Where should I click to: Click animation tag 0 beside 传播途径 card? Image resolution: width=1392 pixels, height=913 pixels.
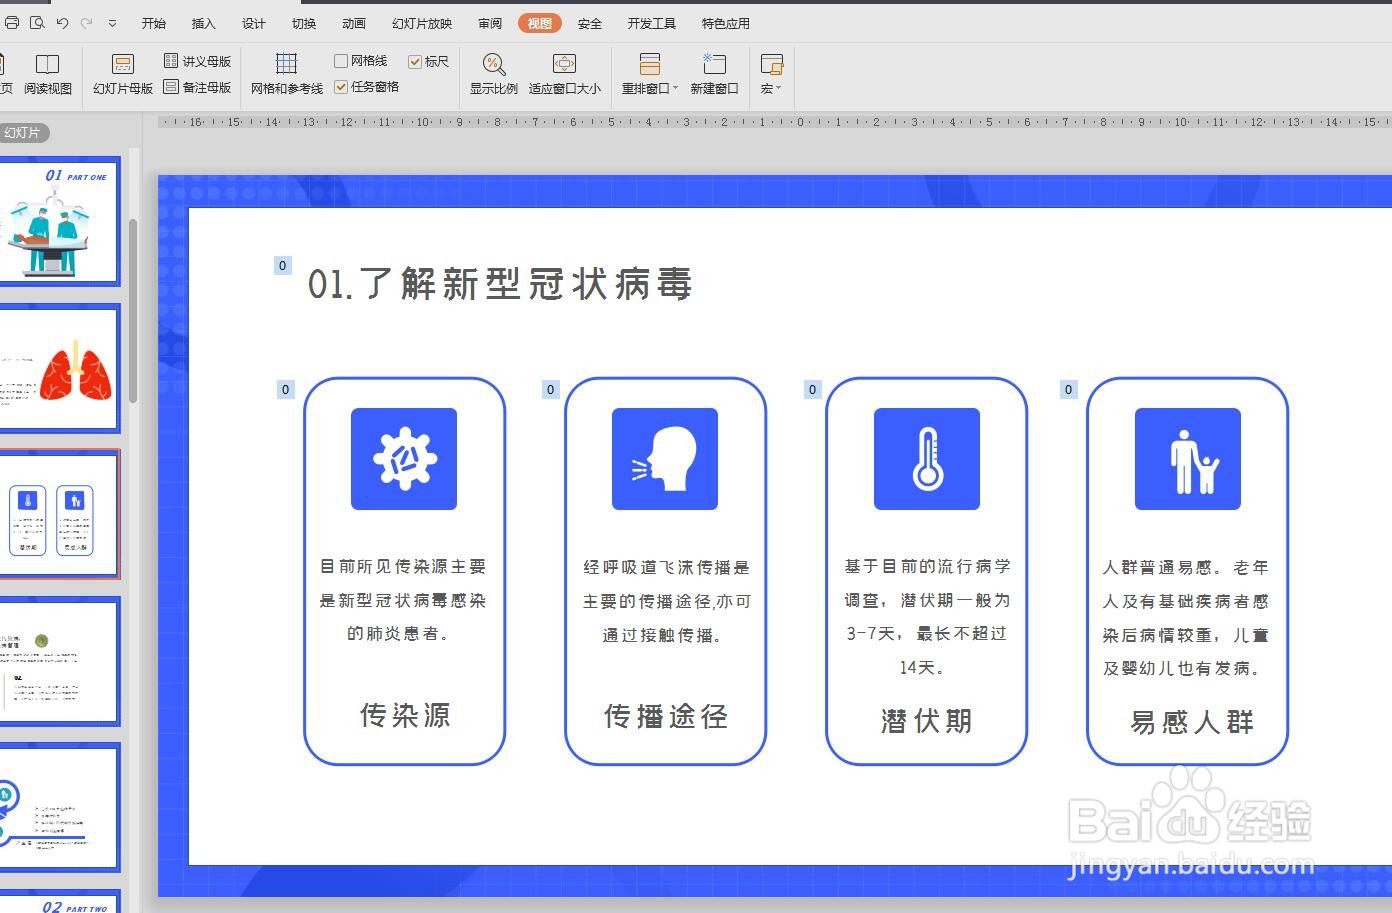550,389
